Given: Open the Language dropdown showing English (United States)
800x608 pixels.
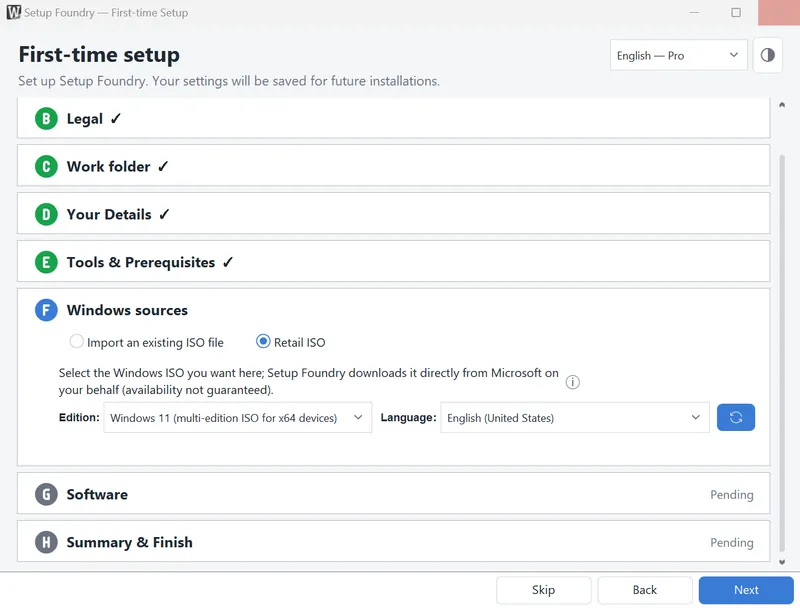Looking at the screenshot, I should point(574,417).
